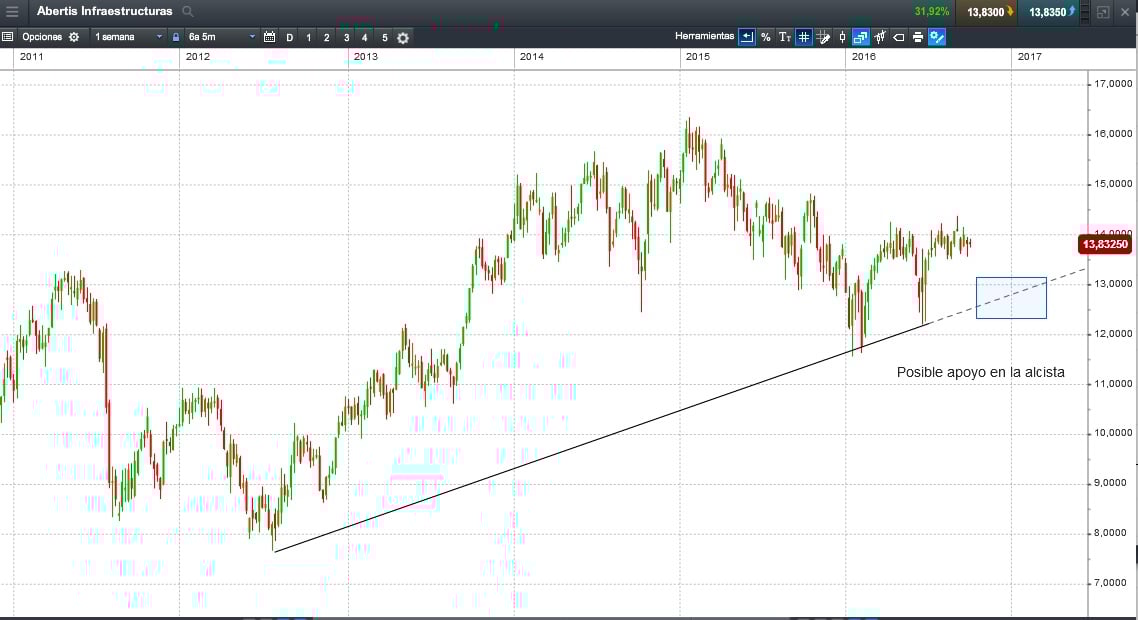Print the chart
Screen dimensions: 1138x620
(x=918, y=37)
